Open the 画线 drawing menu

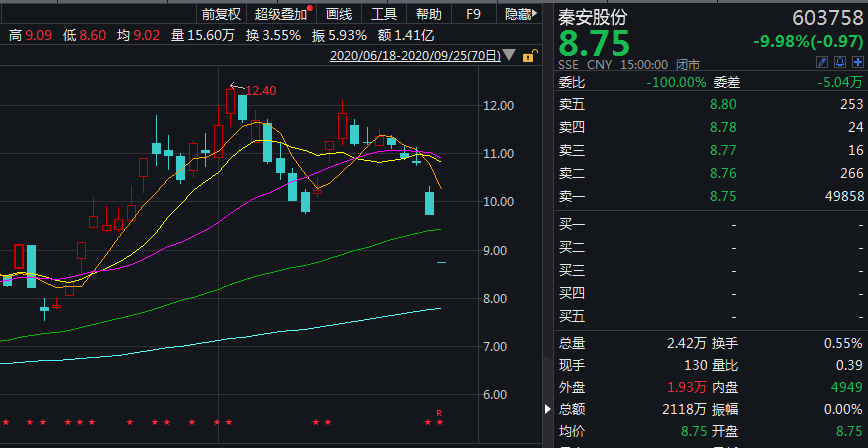point(339,14)
